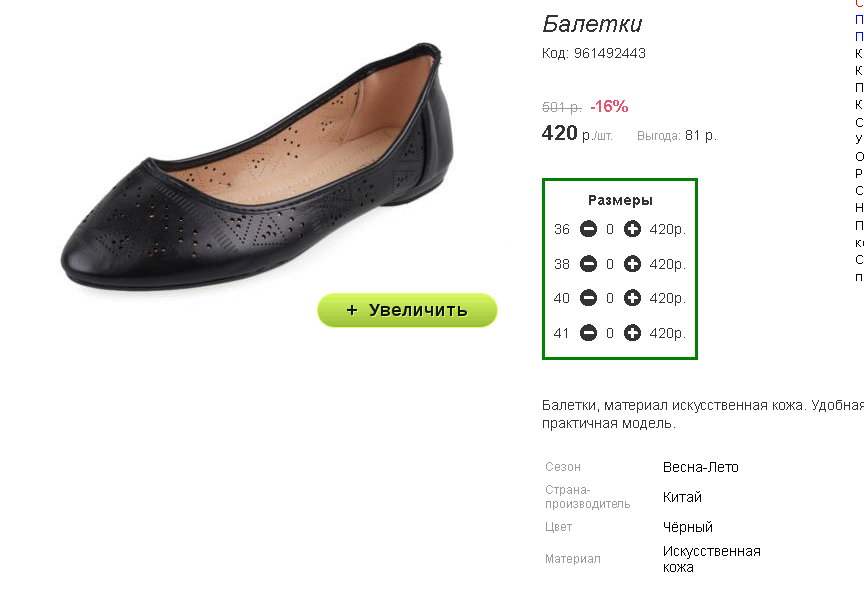864x597 pixels.
Task: Select quantity field for size 36
Action: coord(610,229)
